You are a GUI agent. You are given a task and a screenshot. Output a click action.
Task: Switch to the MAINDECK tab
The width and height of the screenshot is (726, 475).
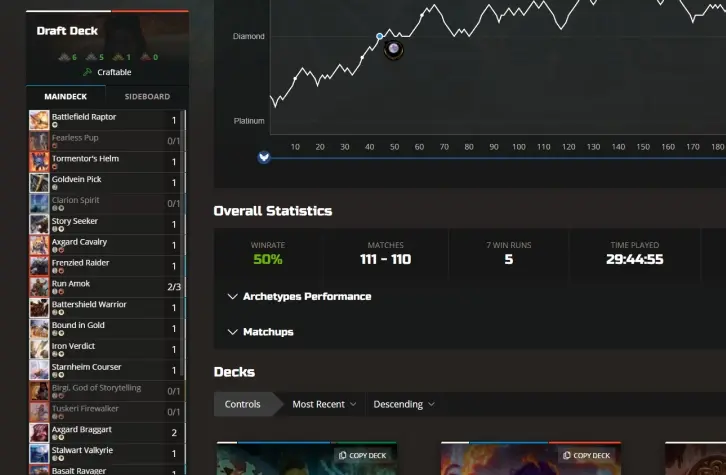coord(65,96)
